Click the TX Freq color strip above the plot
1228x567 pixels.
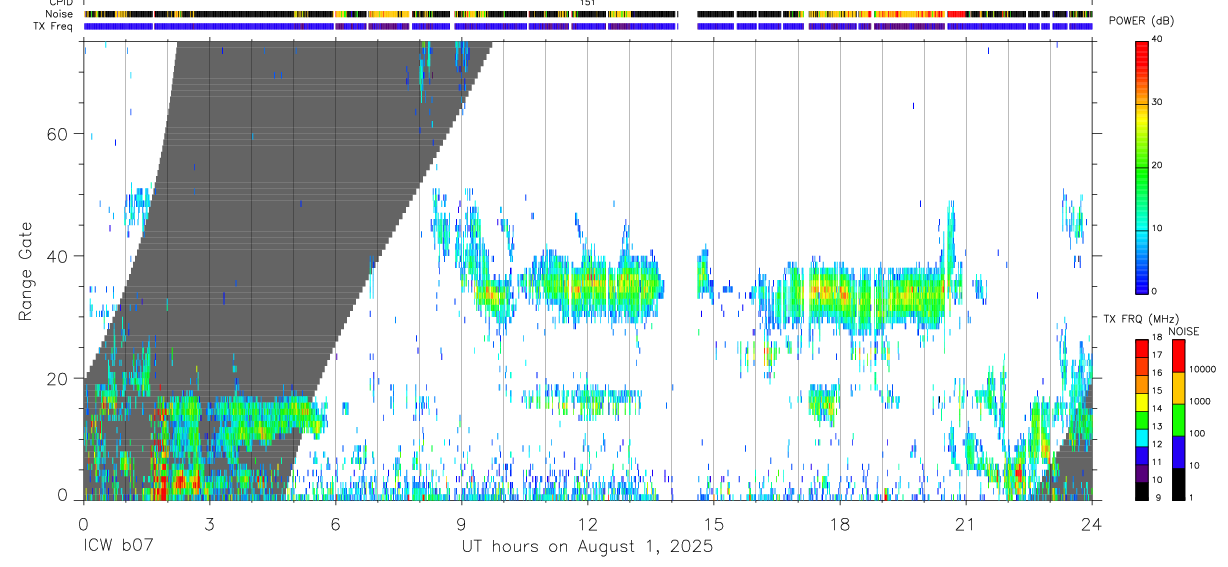click(x=587, y=26)
